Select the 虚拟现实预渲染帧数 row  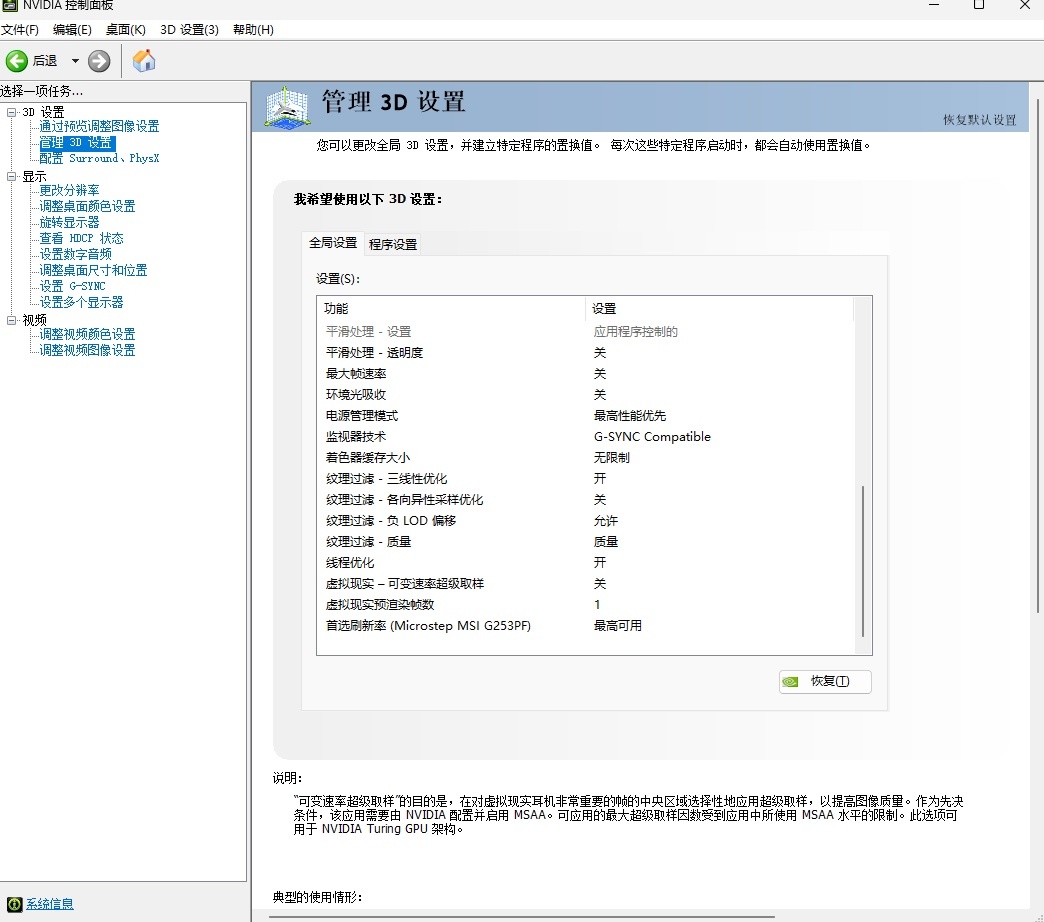coord(586,604)
